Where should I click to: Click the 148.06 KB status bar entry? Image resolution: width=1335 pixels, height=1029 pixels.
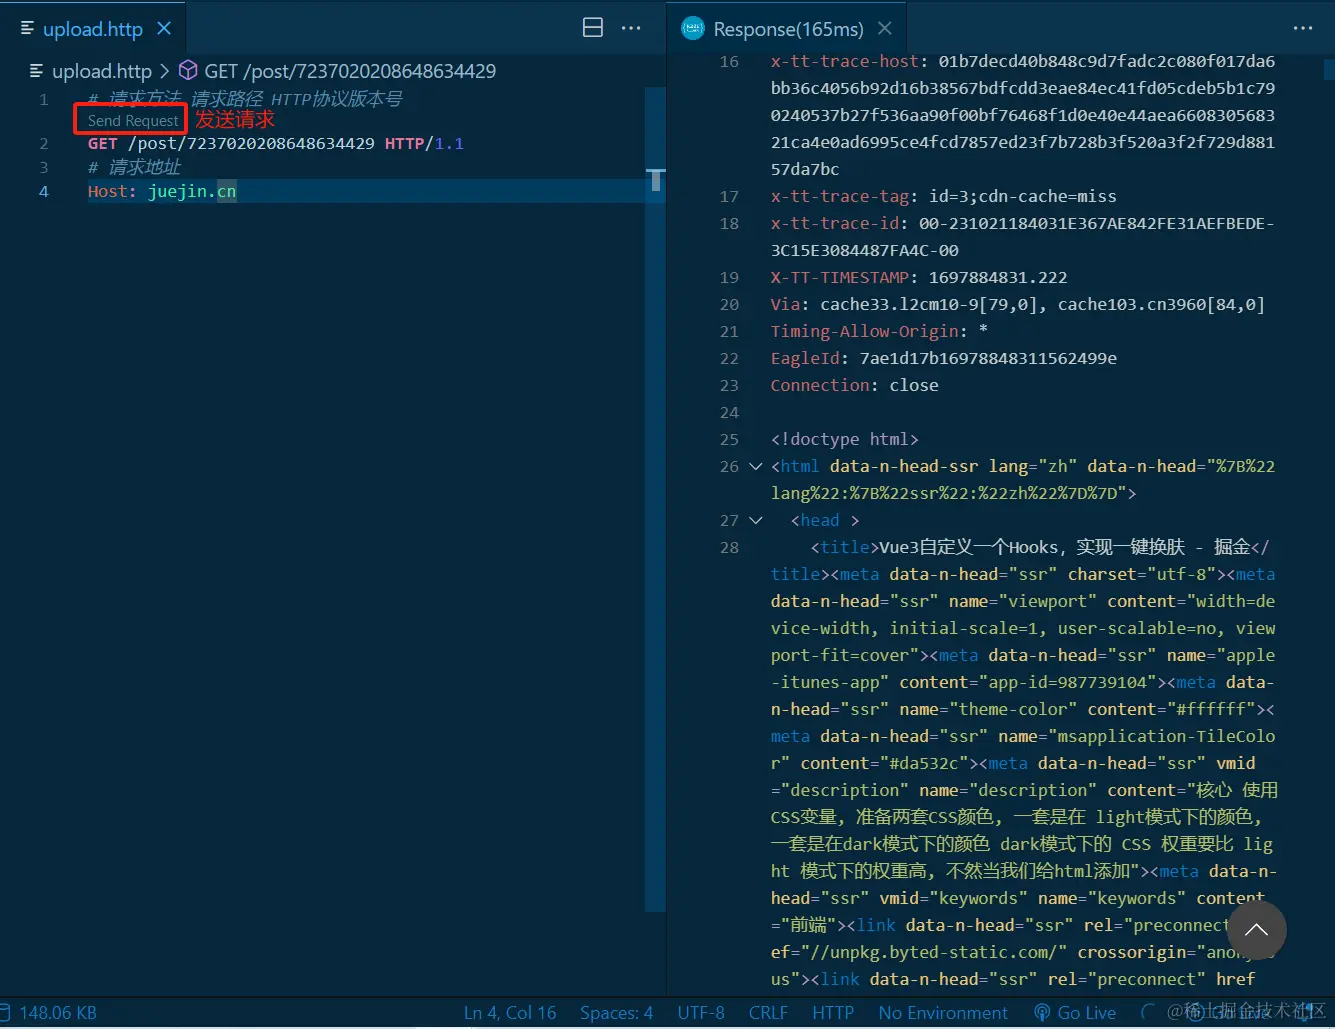(x=58, y=1013)
